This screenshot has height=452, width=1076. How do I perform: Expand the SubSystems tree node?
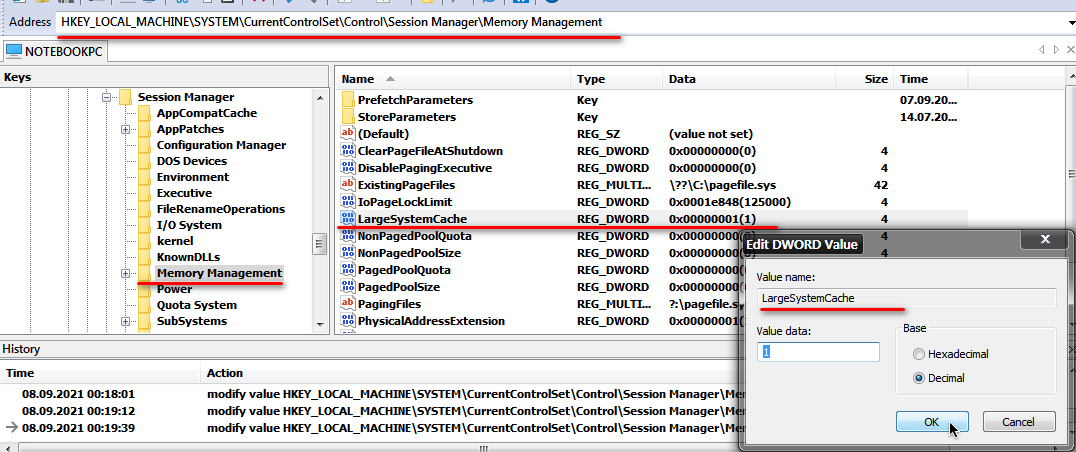pos(125,322)
